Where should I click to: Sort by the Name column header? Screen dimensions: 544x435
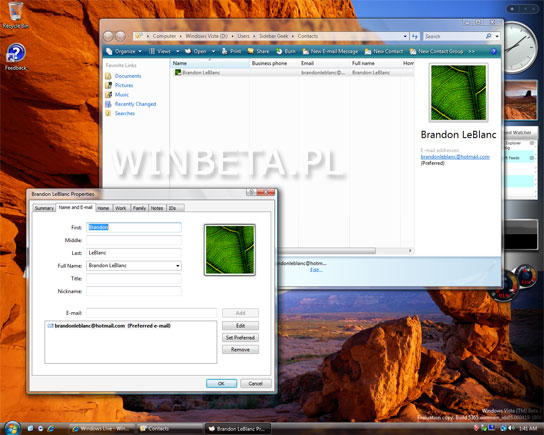click(x=210, y=63)
